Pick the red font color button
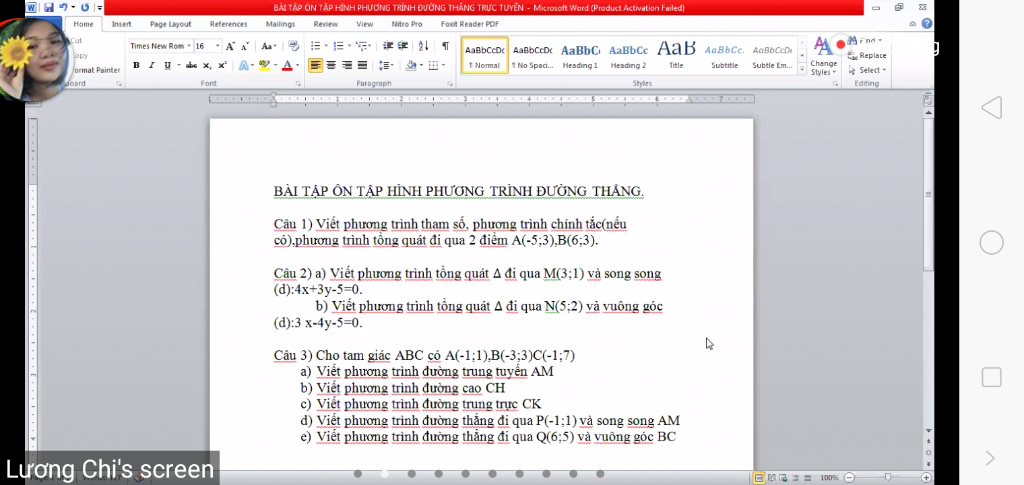Viewport: 1024px width, 485px height. click(287, 65)
